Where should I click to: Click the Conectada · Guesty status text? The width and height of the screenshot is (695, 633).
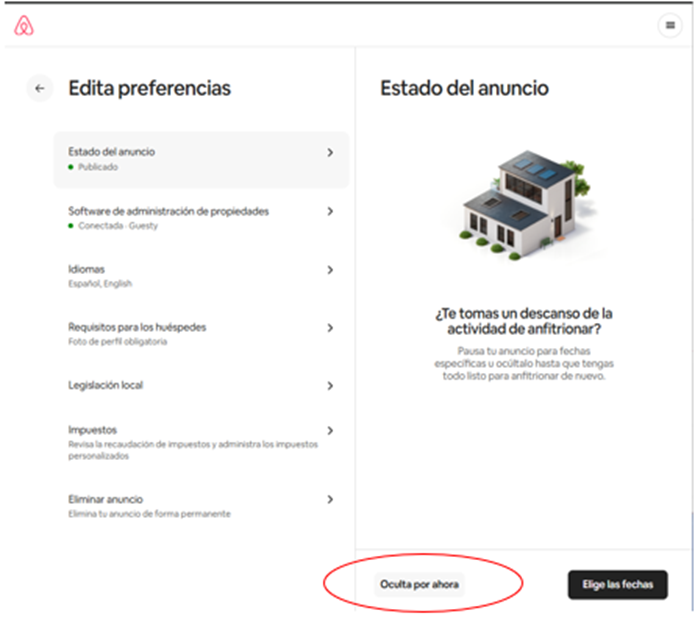tap(118, 226)
